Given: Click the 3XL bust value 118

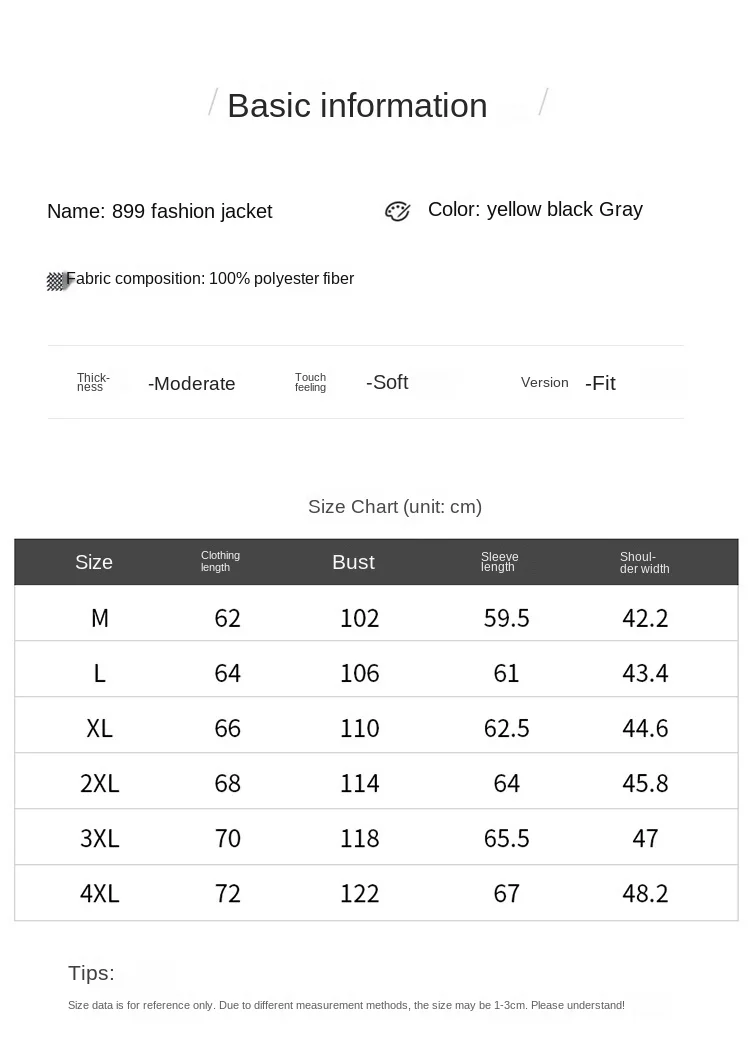Looking at the screenshot, I should tap(359, 838).
